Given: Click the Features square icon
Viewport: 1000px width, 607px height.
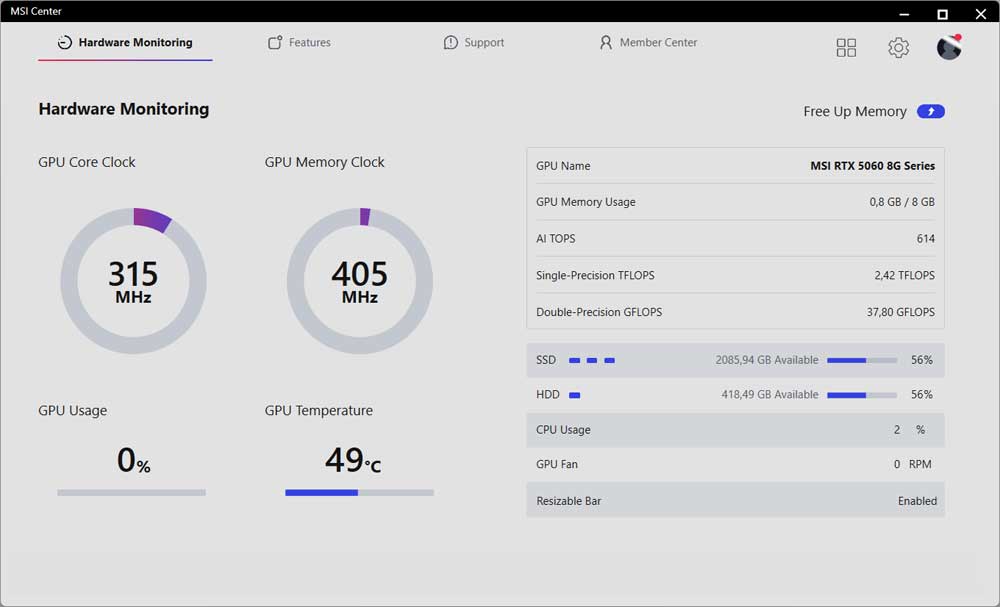Looking at the screenshot, I should tap(274, 42).
